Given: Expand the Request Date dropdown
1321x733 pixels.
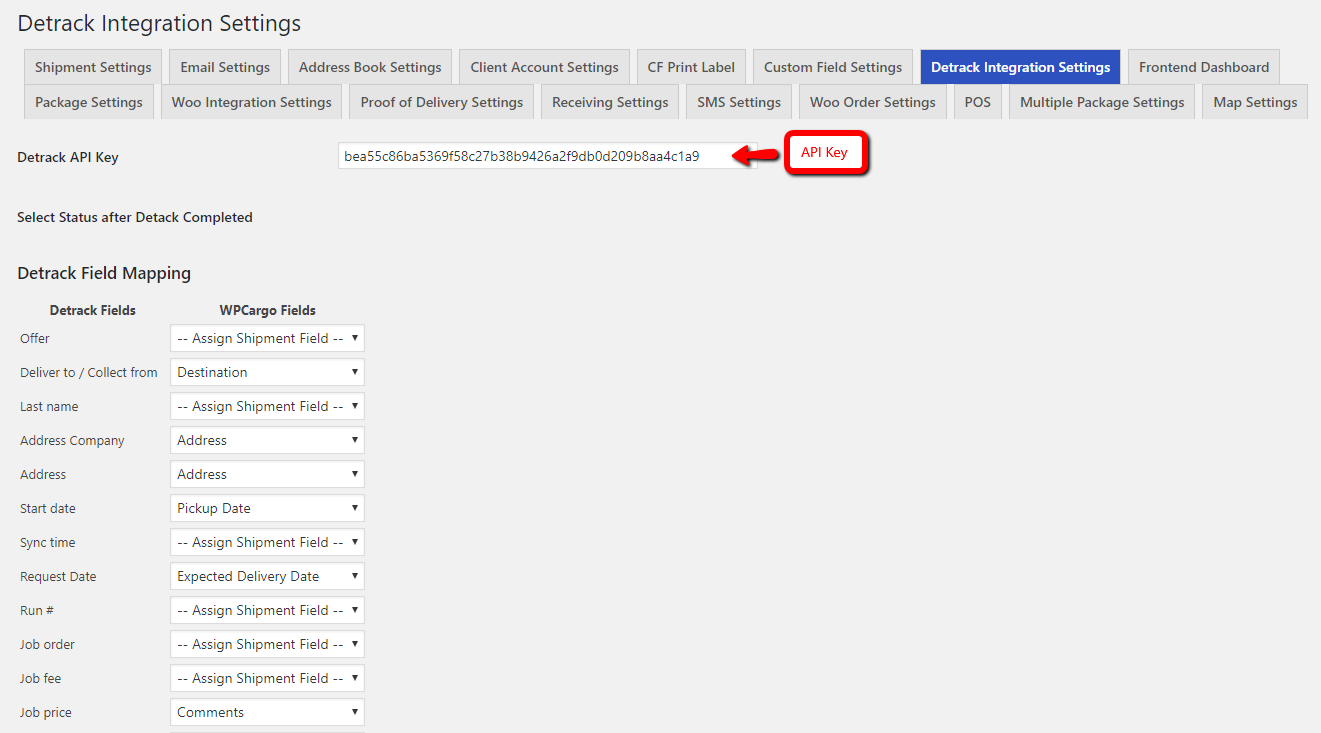Looking at the screenshot, I should (267, 576).
